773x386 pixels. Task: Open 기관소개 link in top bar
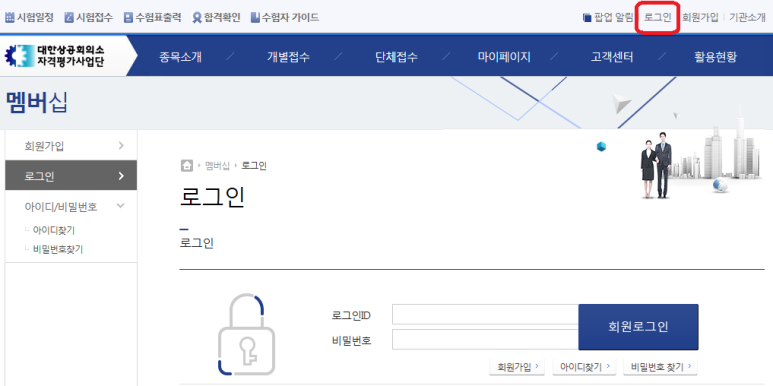pos(747,18)
